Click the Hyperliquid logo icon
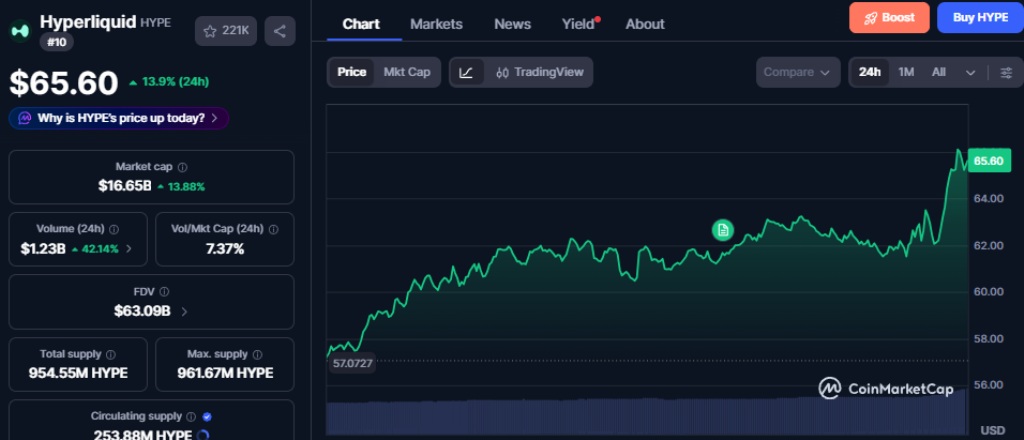This screenshot has width=1024, height=440. (20, 31)
